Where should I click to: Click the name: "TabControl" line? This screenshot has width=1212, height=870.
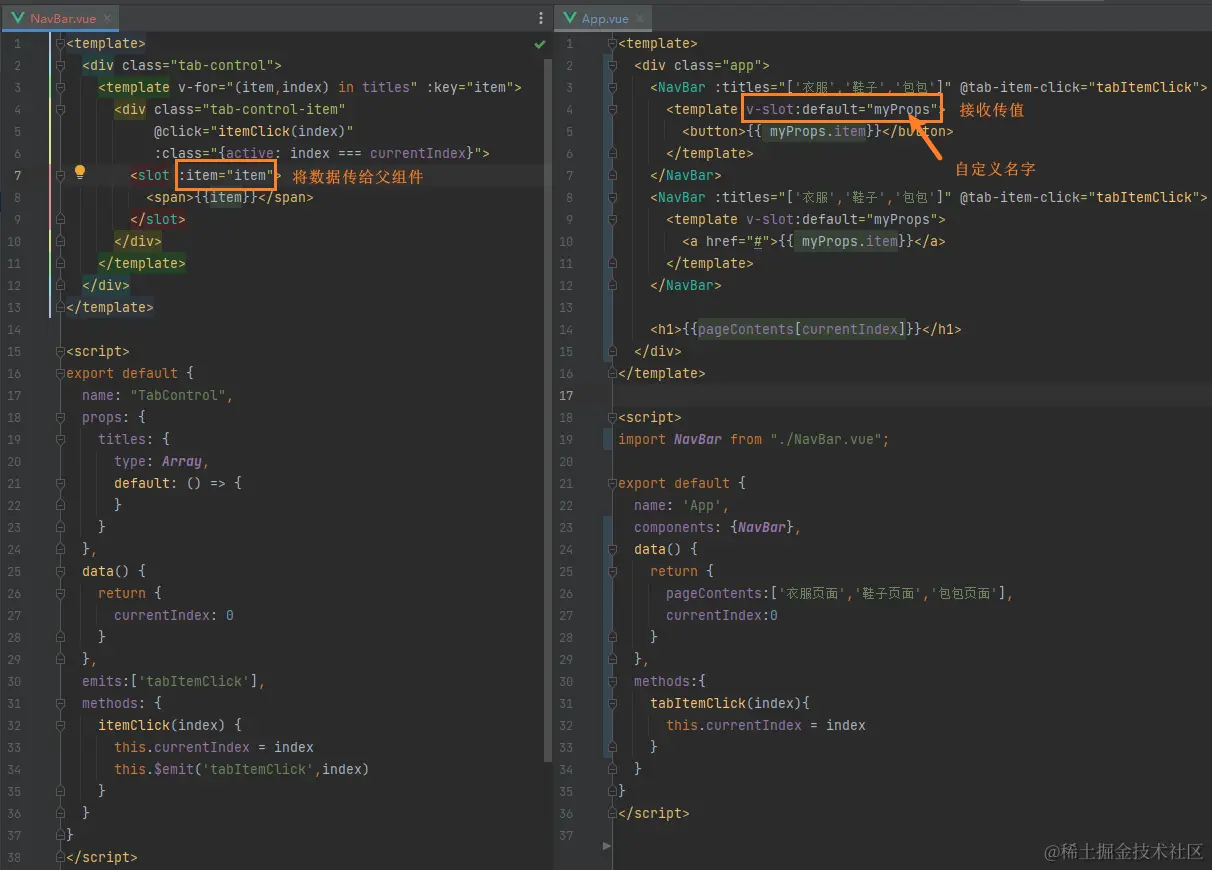pos(157,396)
